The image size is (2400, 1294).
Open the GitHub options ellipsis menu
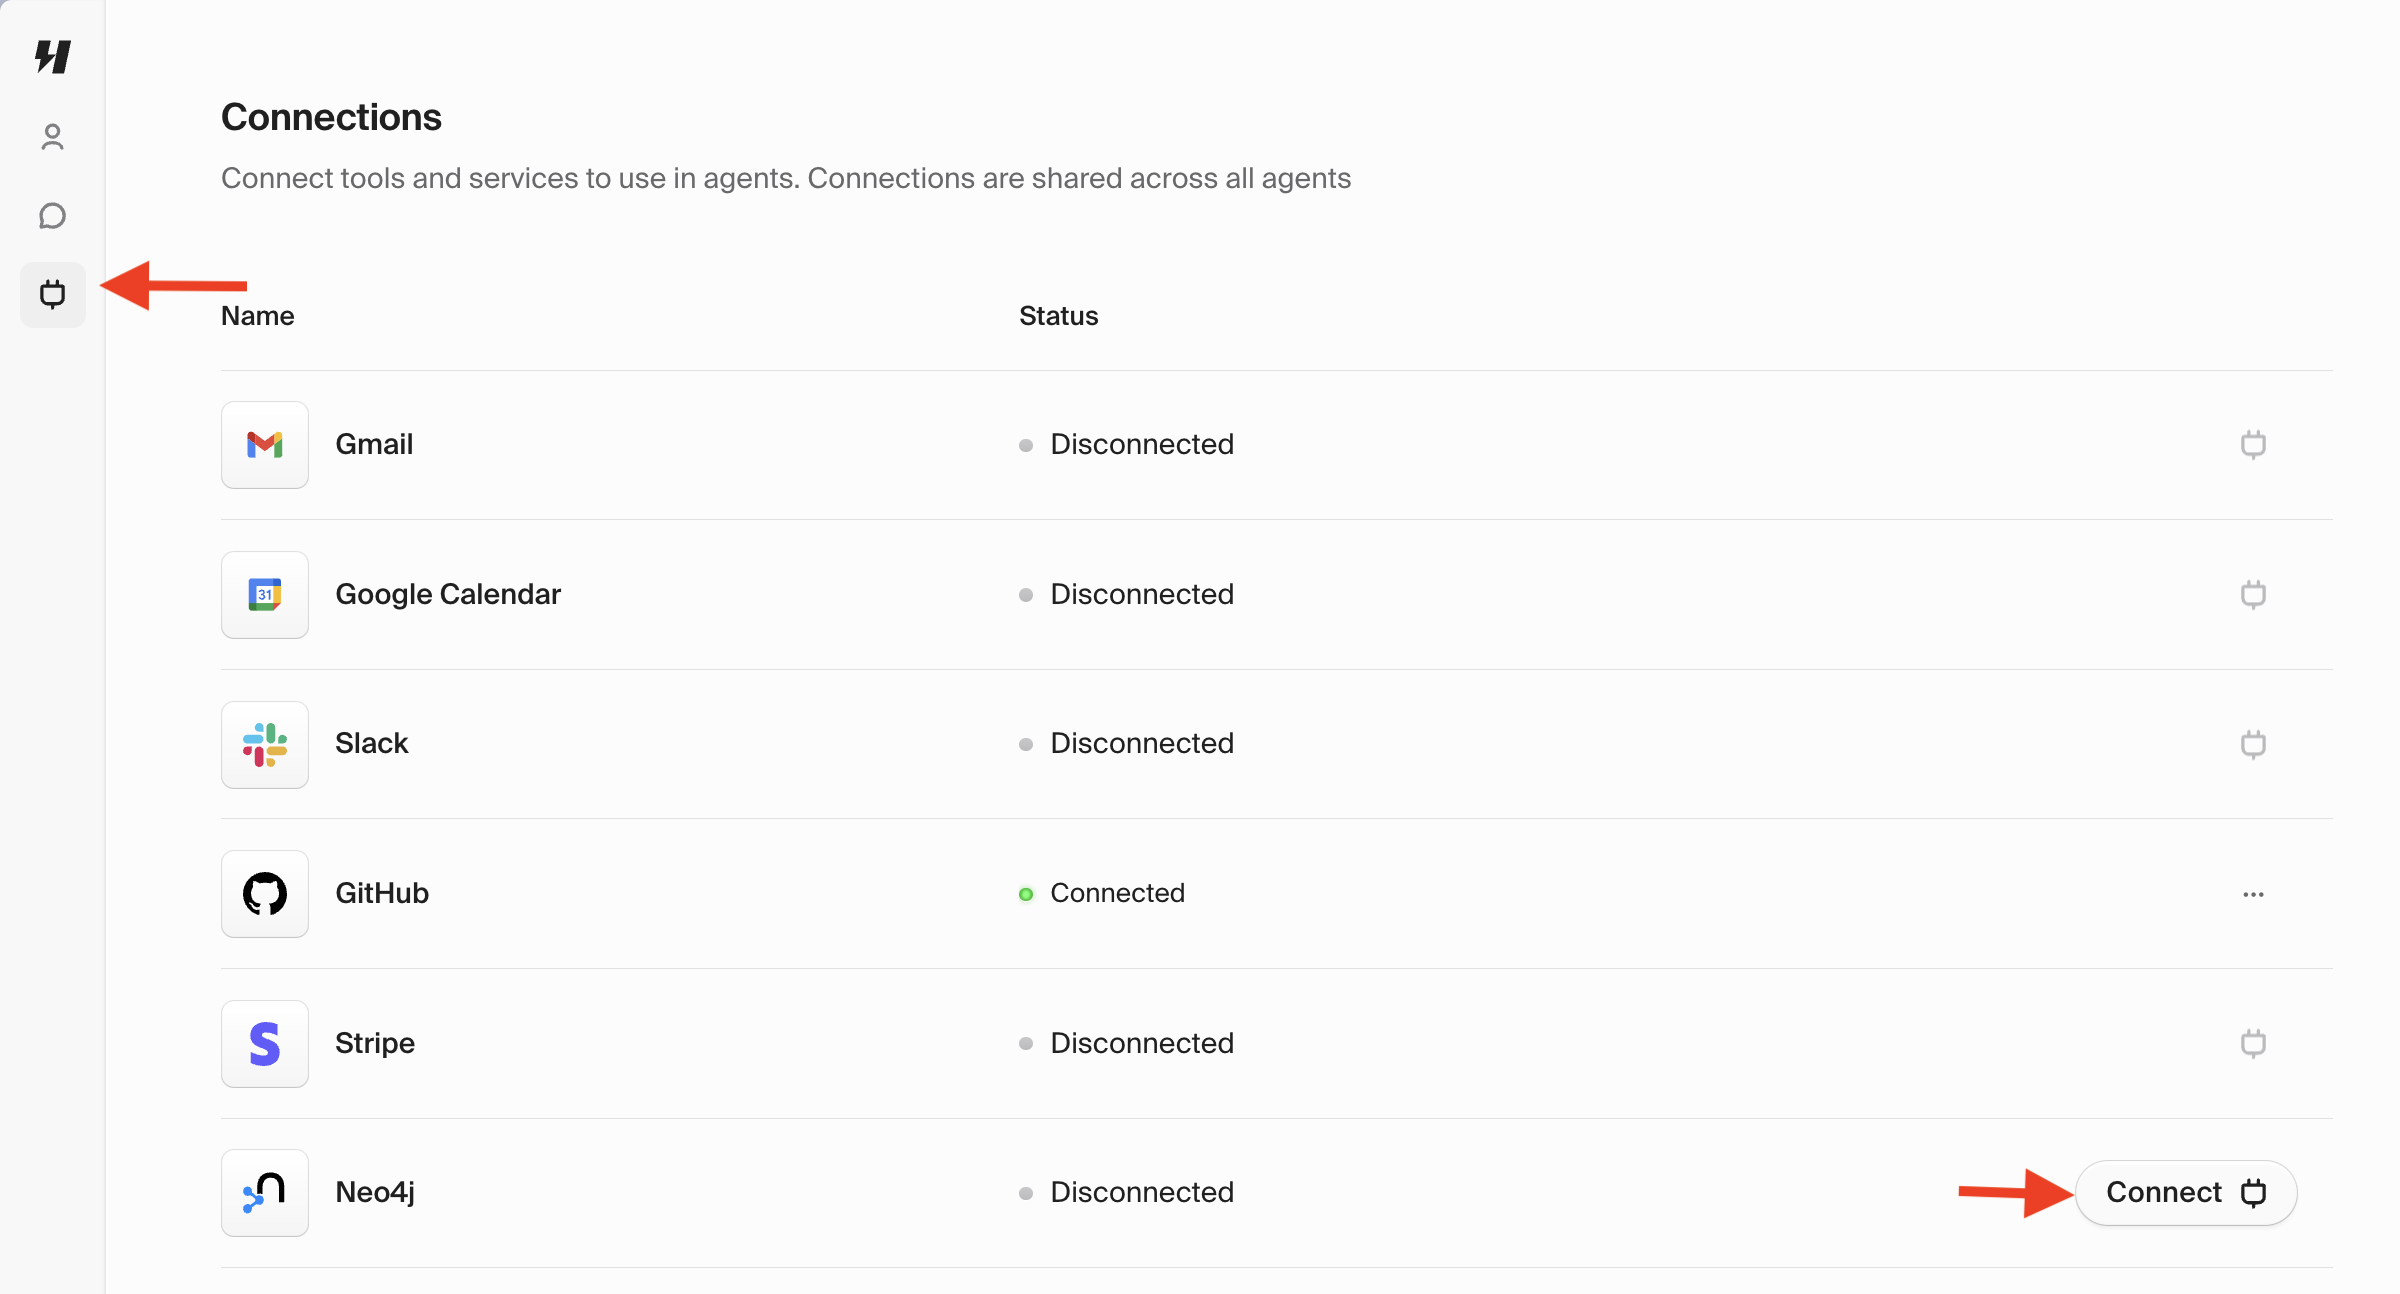coord(2253,894)
